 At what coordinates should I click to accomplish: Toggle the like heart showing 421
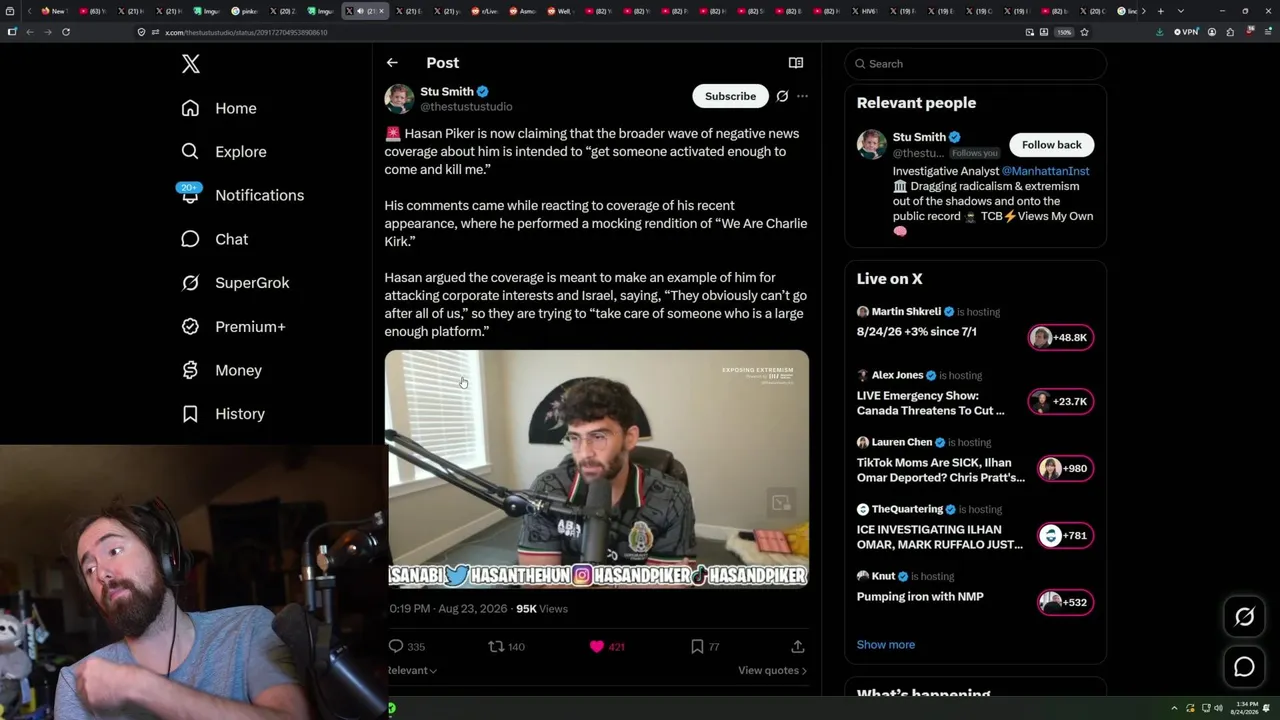click(x=597, y=647)
